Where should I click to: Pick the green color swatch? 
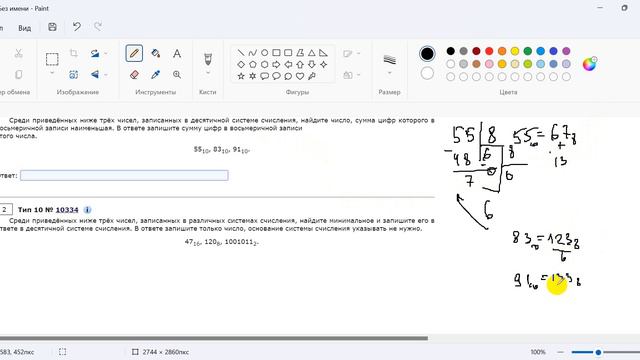click(528, 51)
